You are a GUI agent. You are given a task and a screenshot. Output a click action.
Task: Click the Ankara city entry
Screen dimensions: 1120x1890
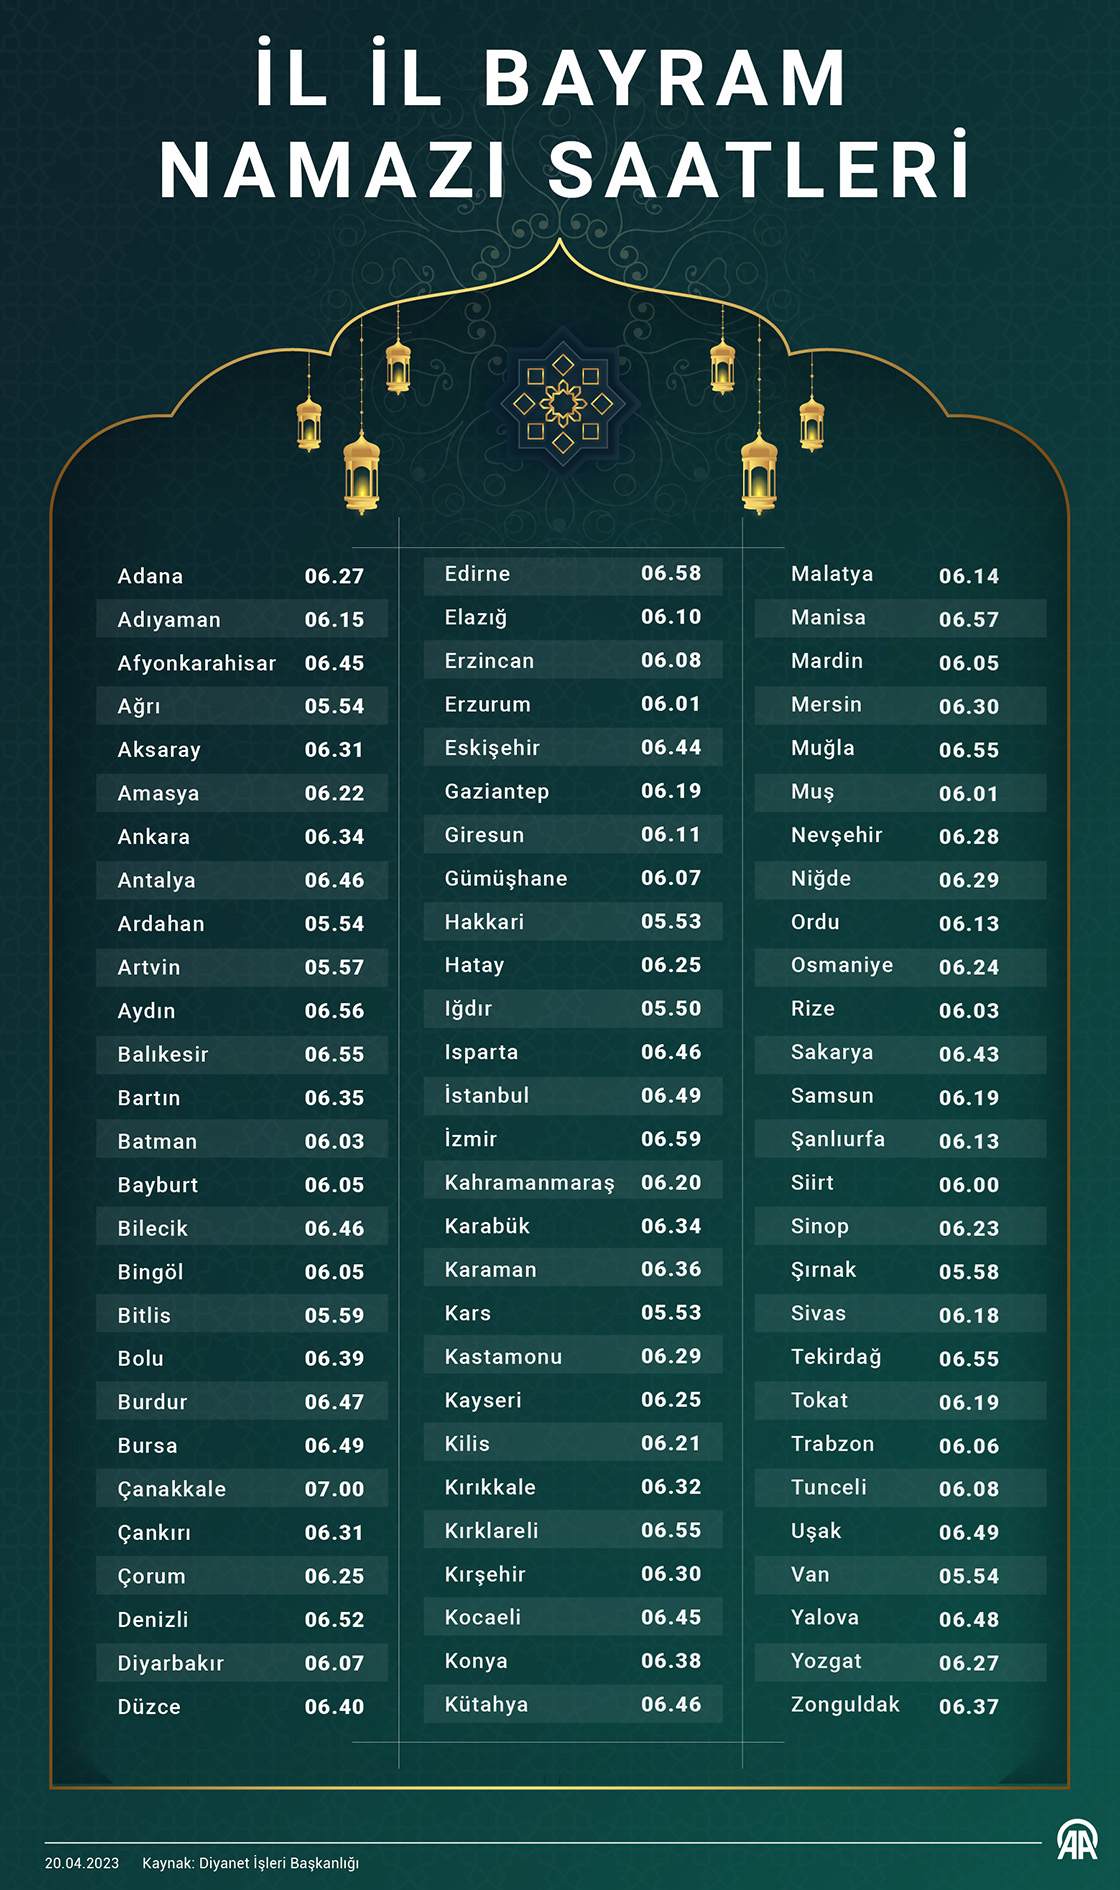(154, 837)
